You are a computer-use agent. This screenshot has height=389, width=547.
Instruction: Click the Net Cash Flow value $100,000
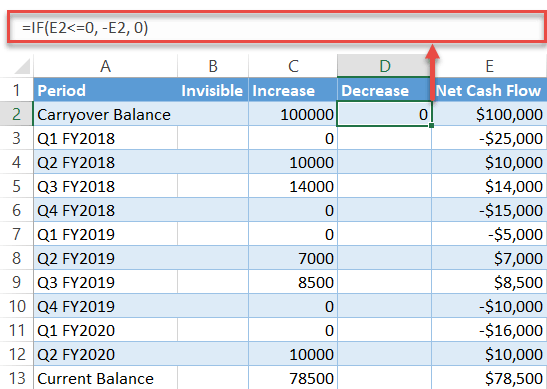(x=489, y=114)
